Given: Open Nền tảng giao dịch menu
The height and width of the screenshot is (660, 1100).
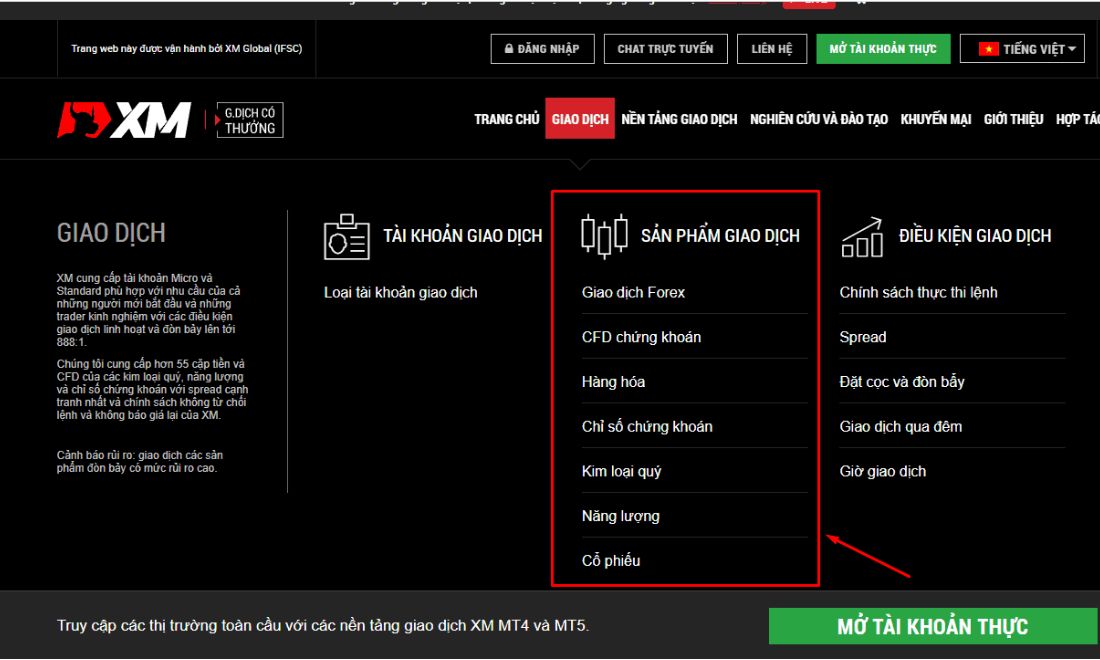Looking at the screenshot, I should tap(679, 119).
